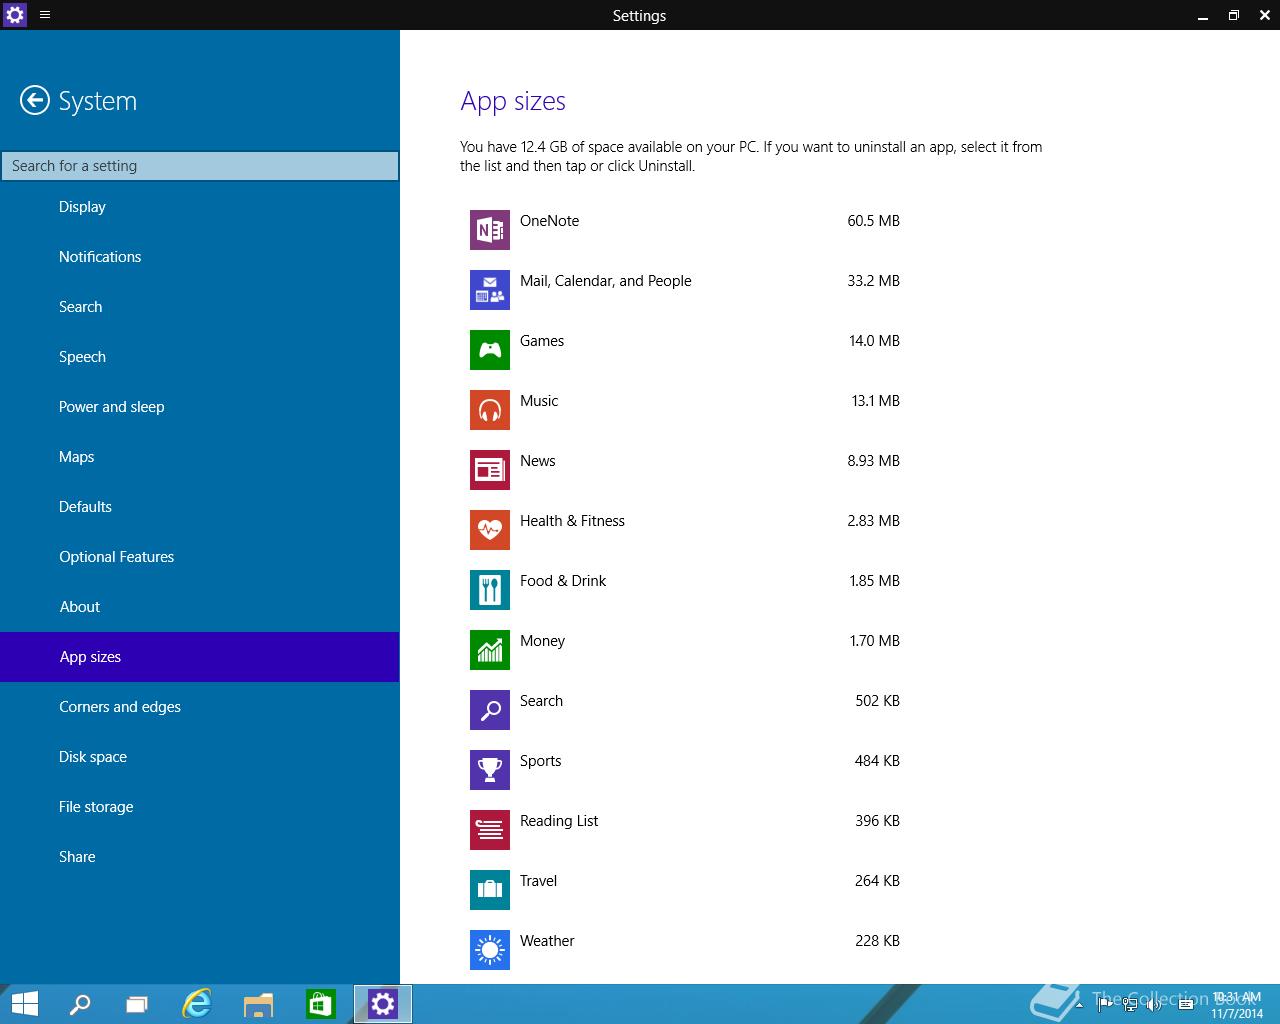1280x1024 pixels.
Task: Open the Display settings category
Action: coord(200,207)
